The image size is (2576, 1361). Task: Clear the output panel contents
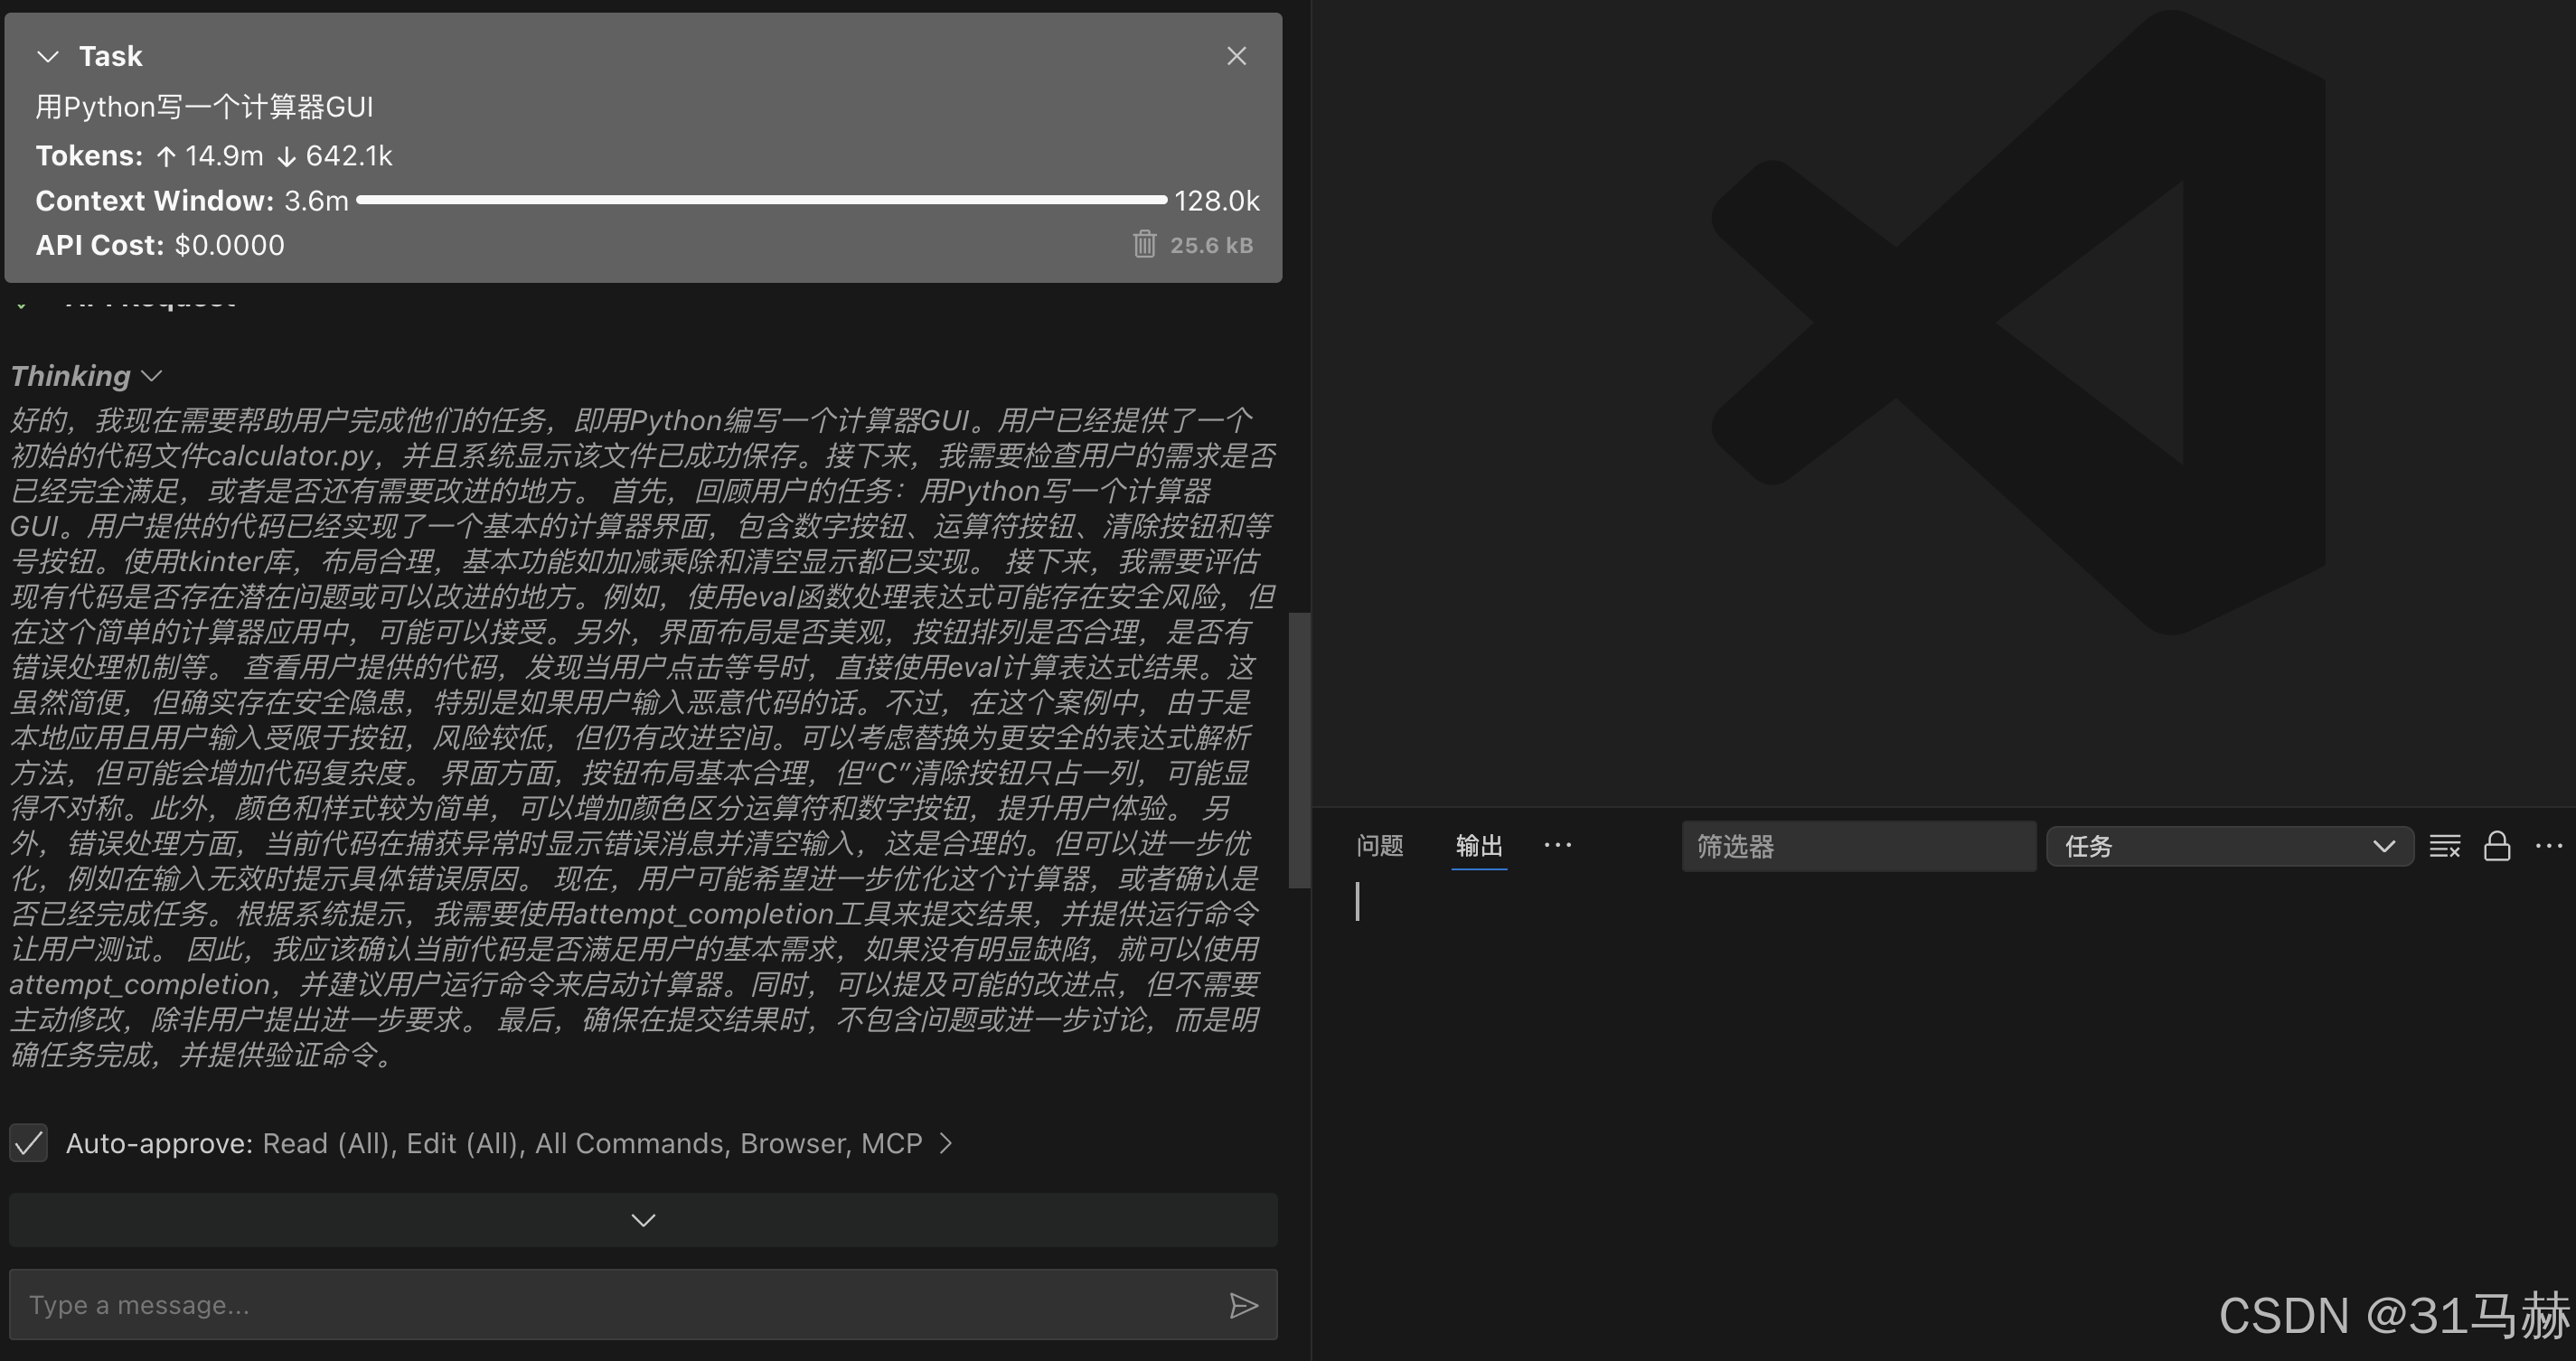click(2444, 846)
